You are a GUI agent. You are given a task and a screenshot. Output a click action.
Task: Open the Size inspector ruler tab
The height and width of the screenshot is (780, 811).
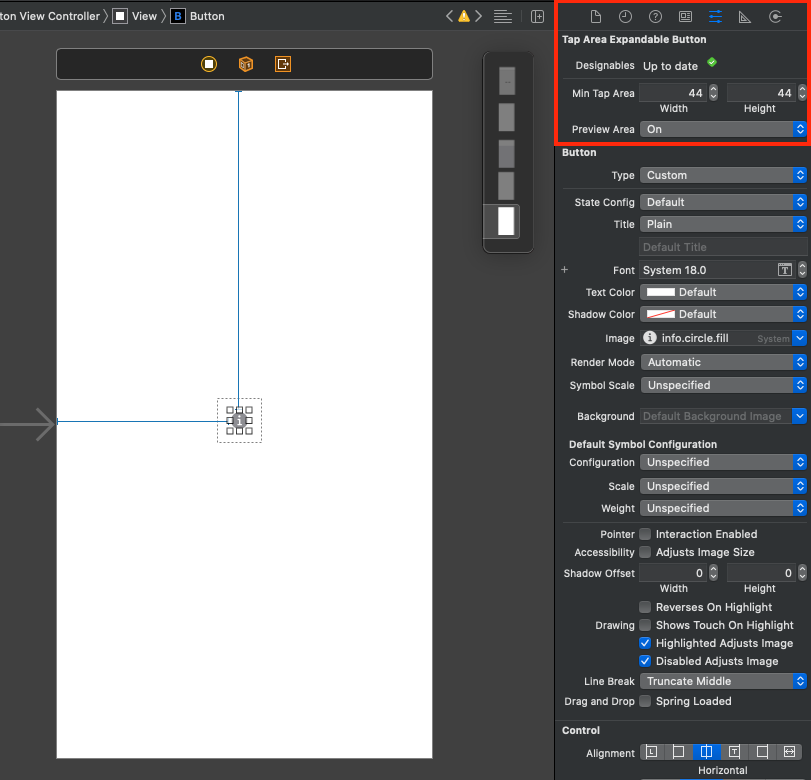tap(744, 17)
